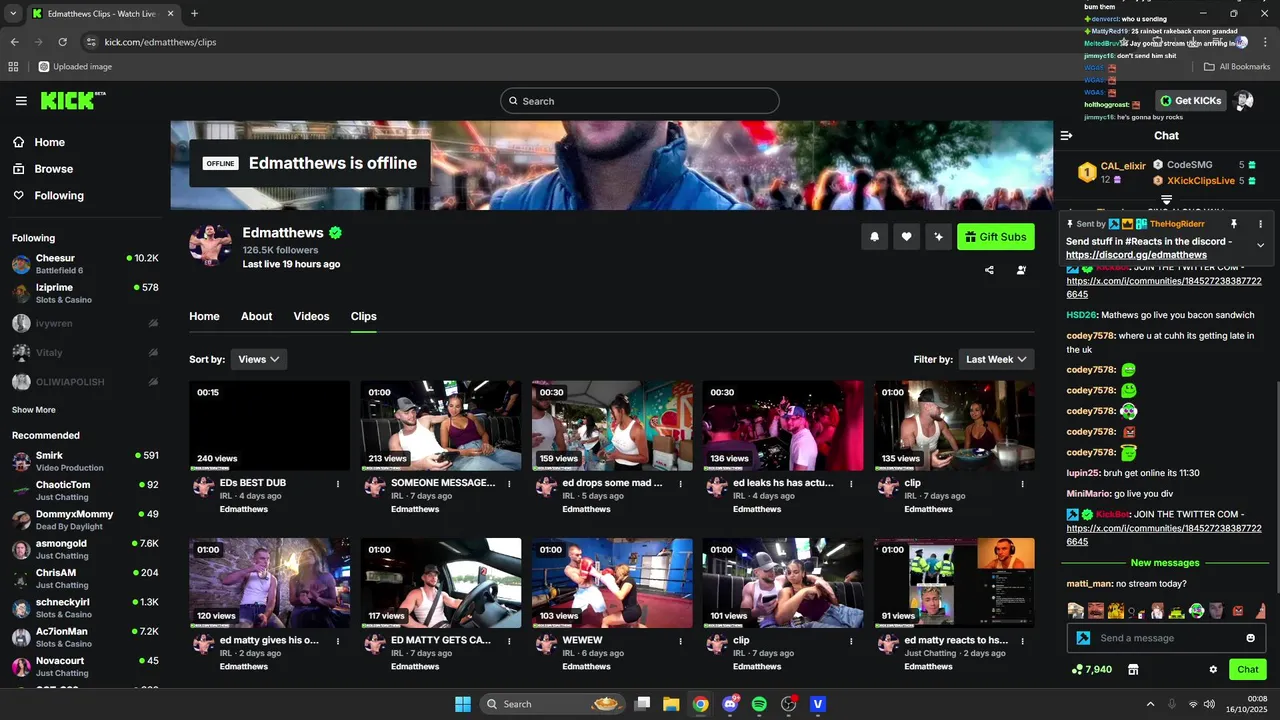Open options menu for EDs BEST DUB clip
Viewport: 1280px width, 720px height.
click(x=338, y=484)
